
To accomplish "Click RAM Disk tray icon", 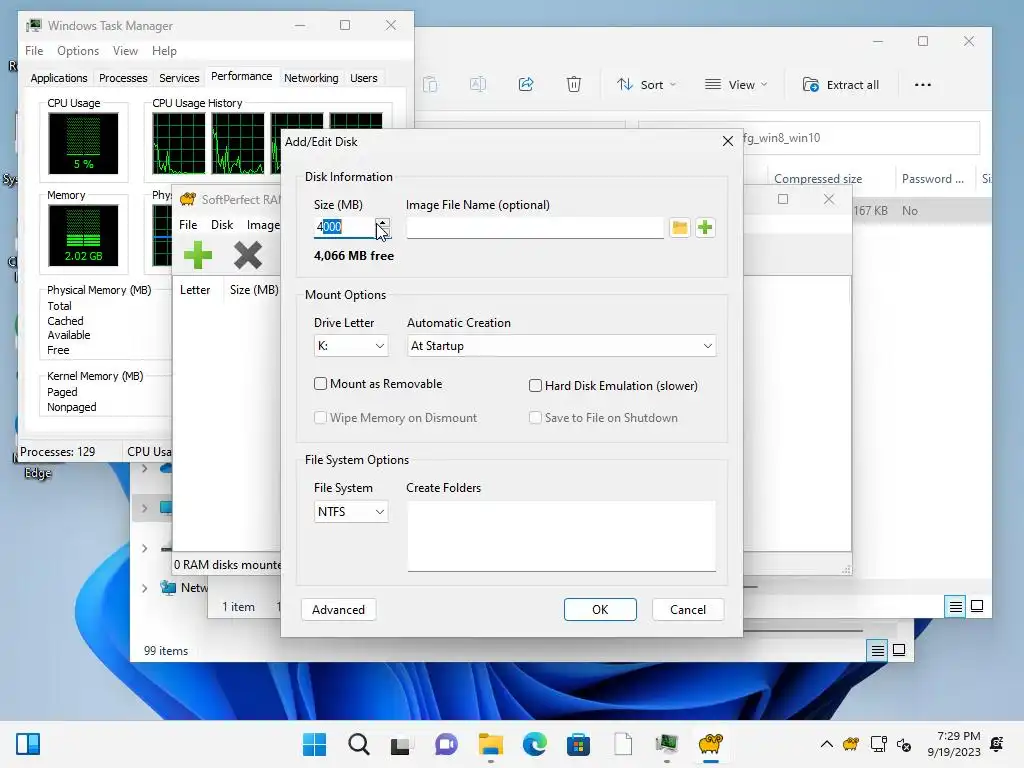I will [851, 744].
